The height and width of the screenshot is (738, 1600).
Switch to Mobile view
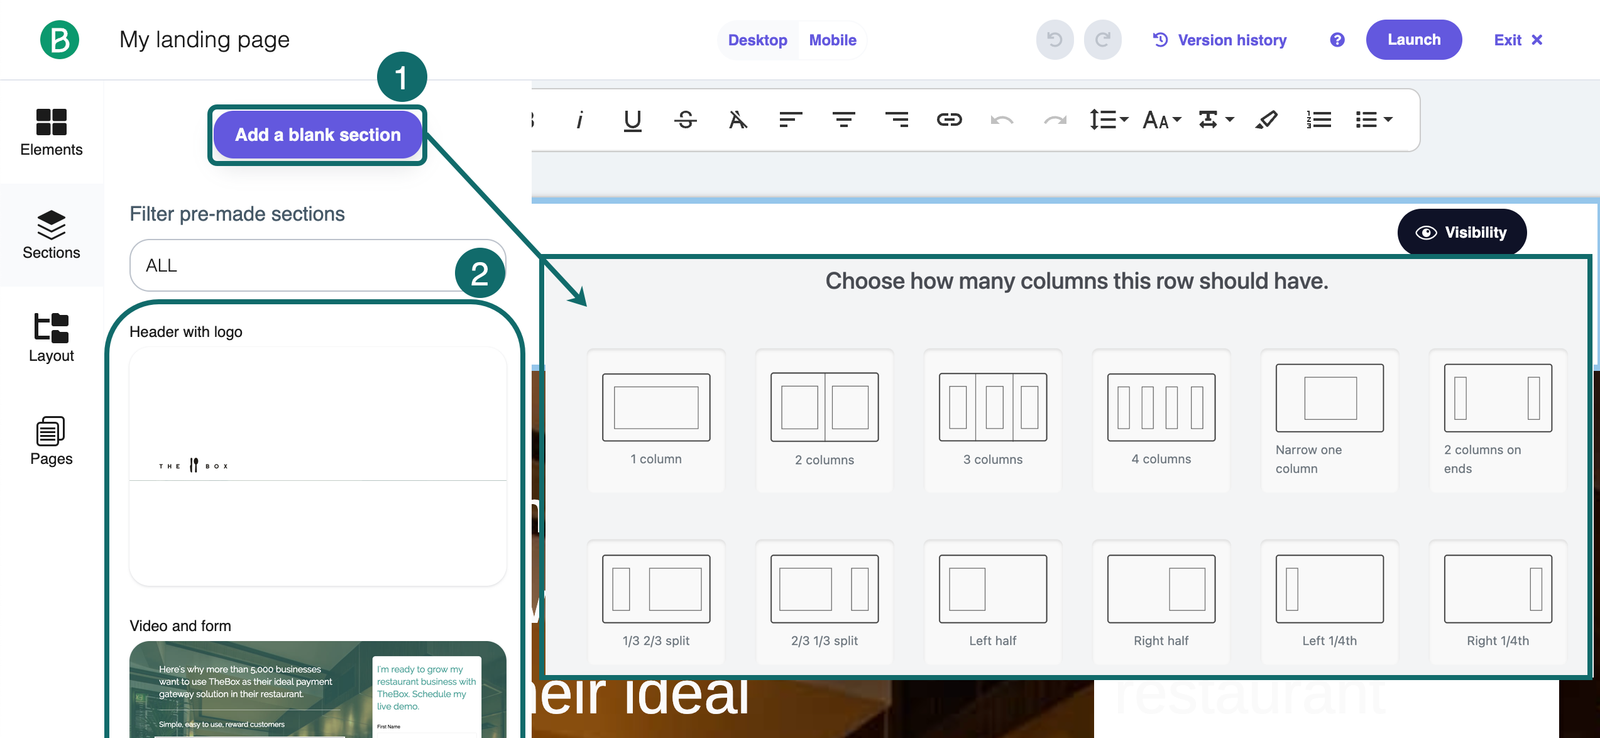pos(832,40)
